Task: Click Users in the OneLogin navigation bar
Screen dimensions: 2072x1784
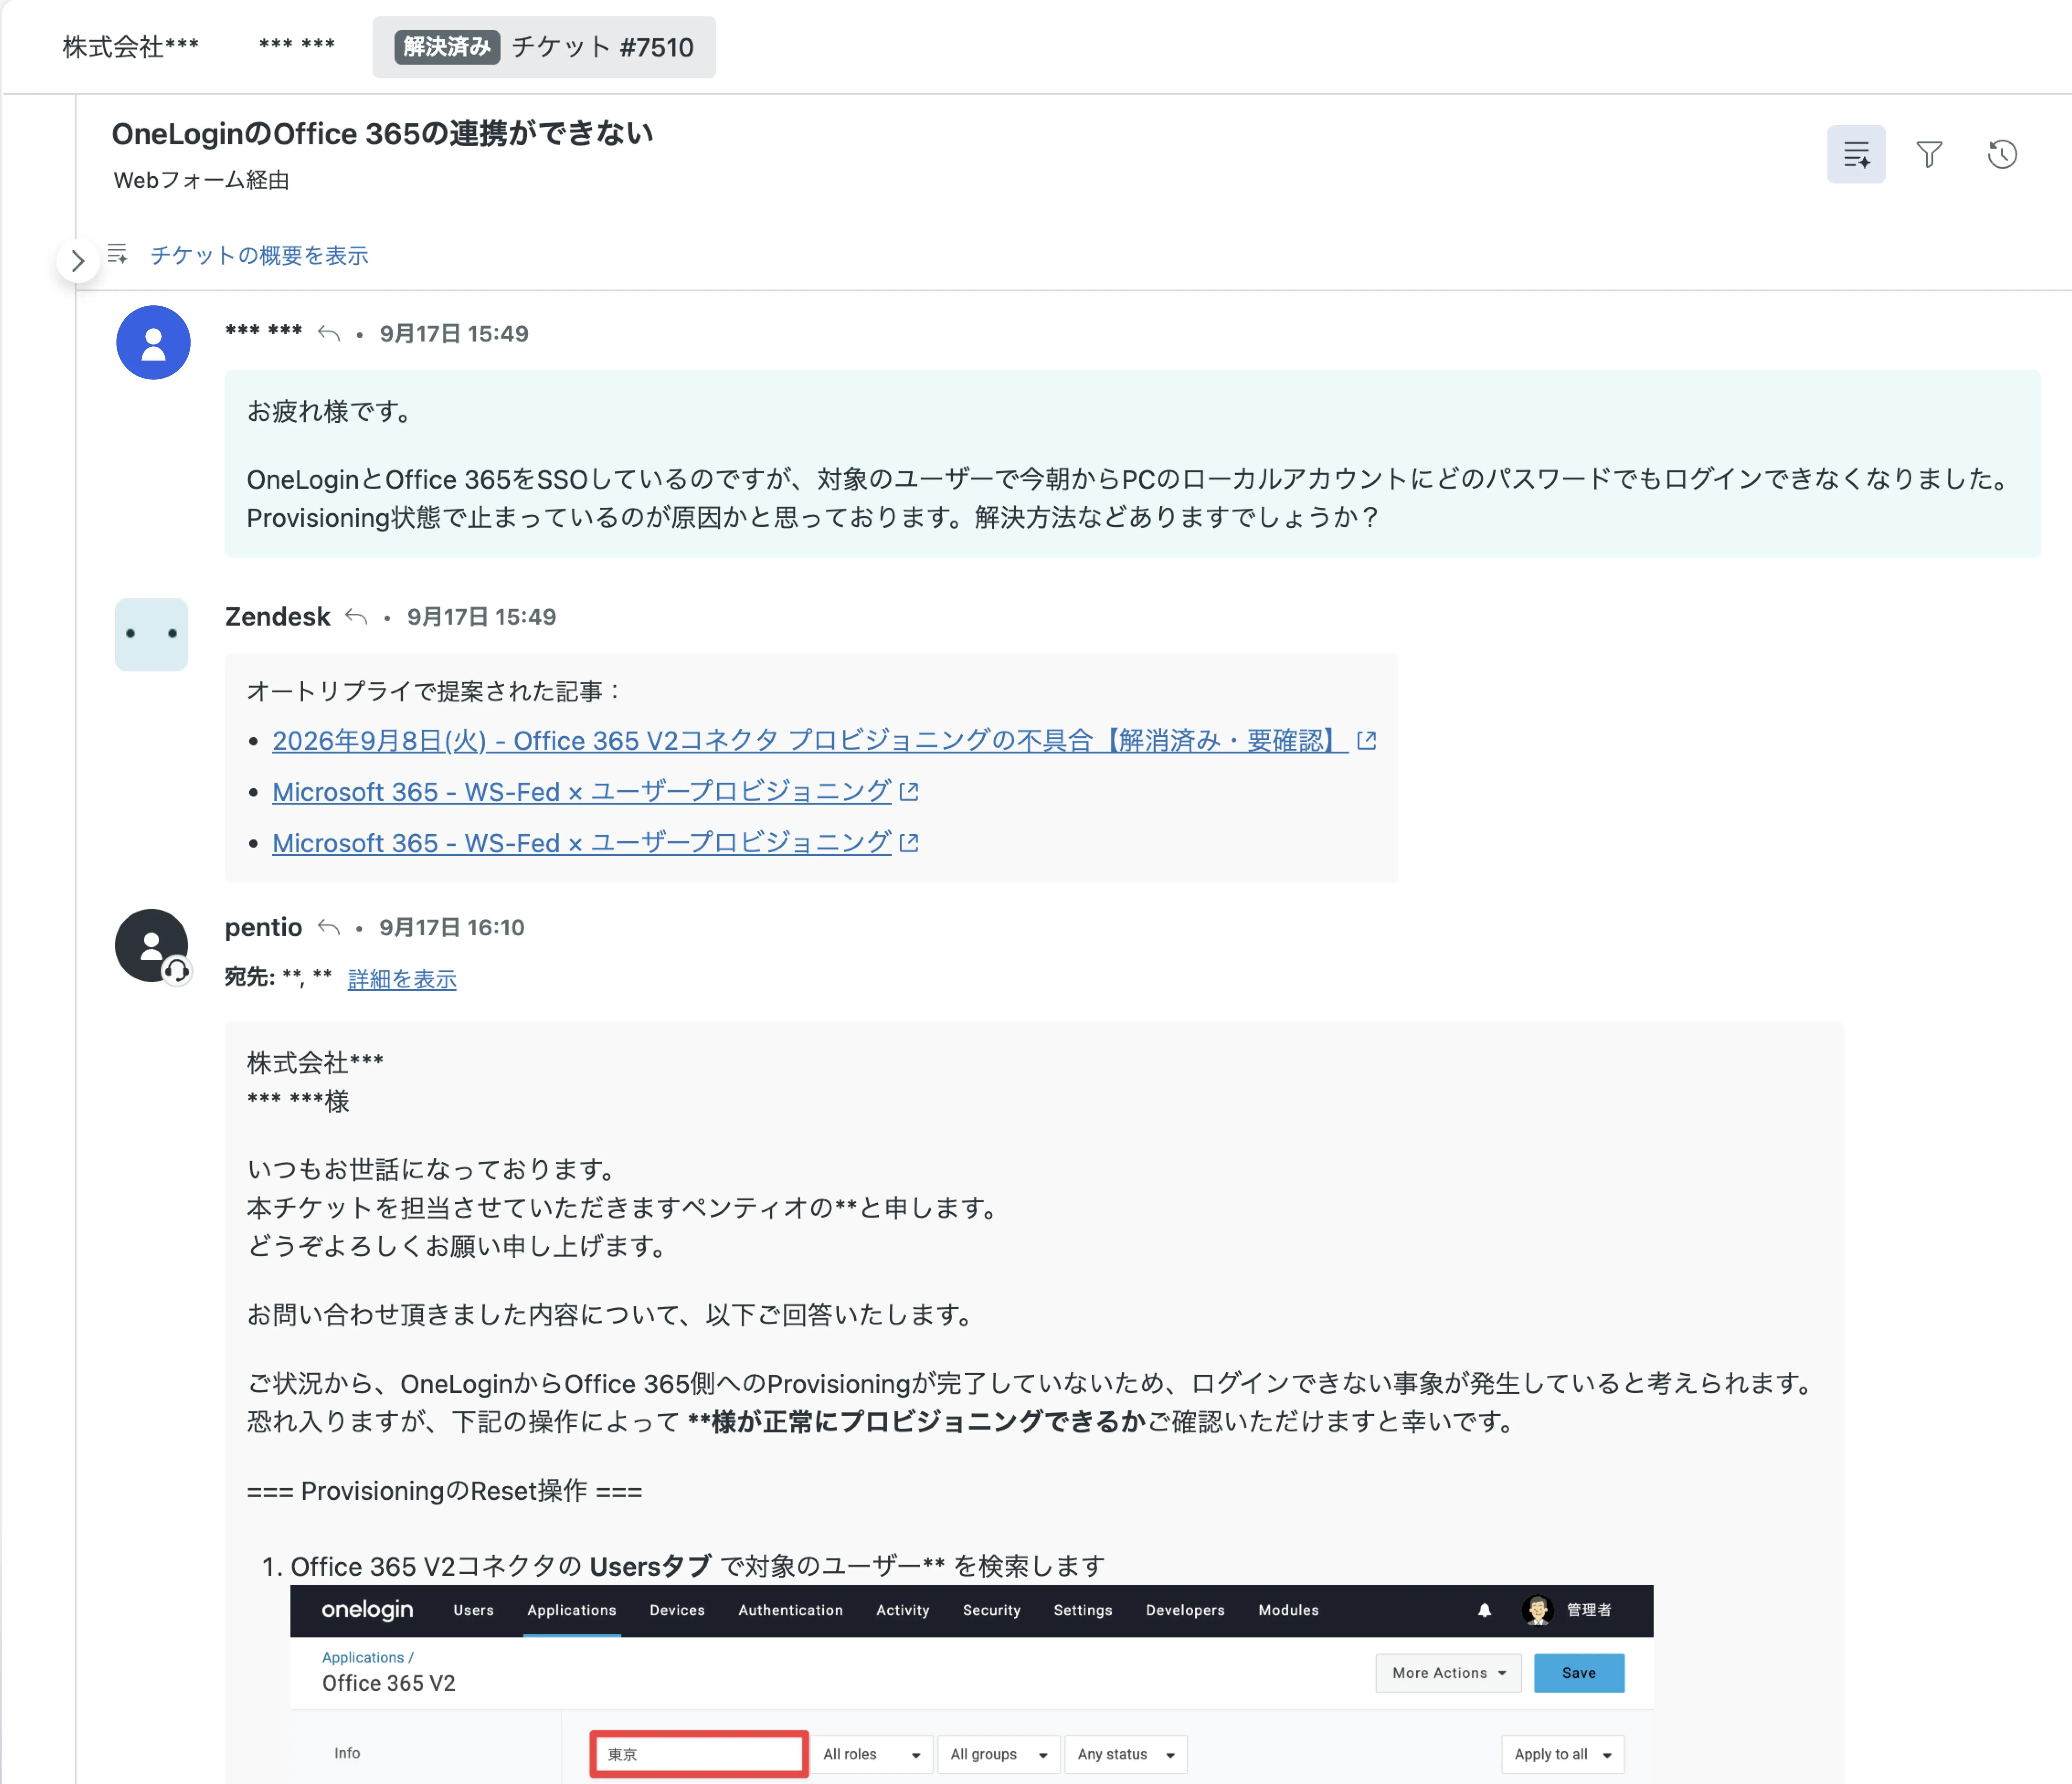Action: (x=473, y=1610)
